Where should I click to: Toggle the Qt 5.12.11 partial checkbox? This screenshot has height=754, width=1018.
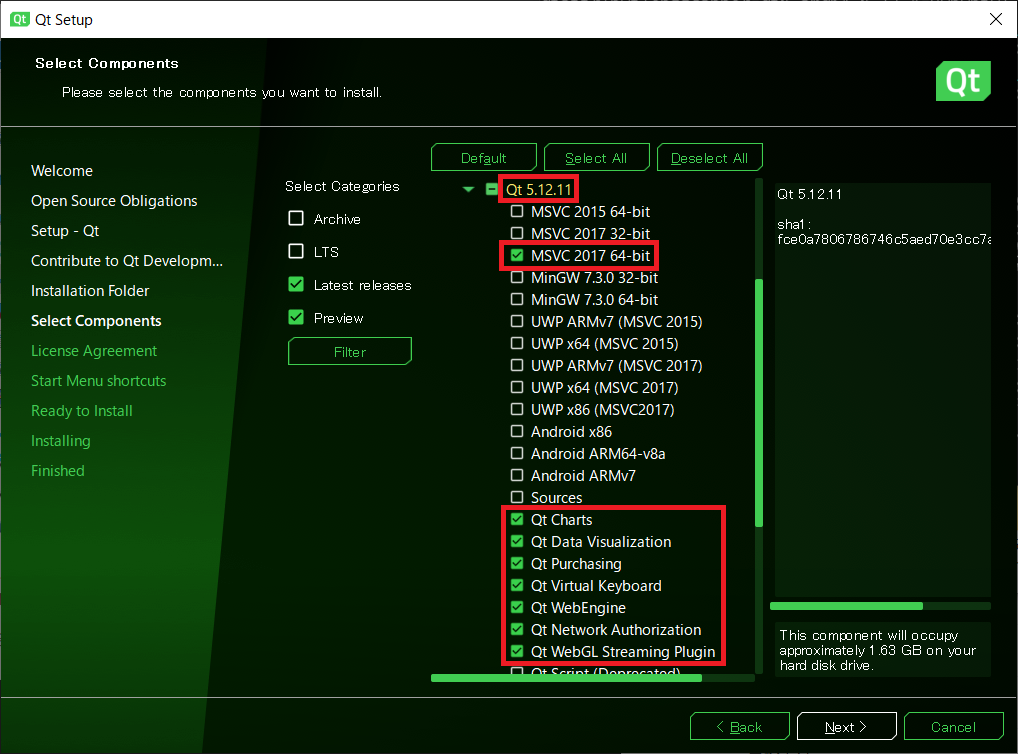(492, 190)
